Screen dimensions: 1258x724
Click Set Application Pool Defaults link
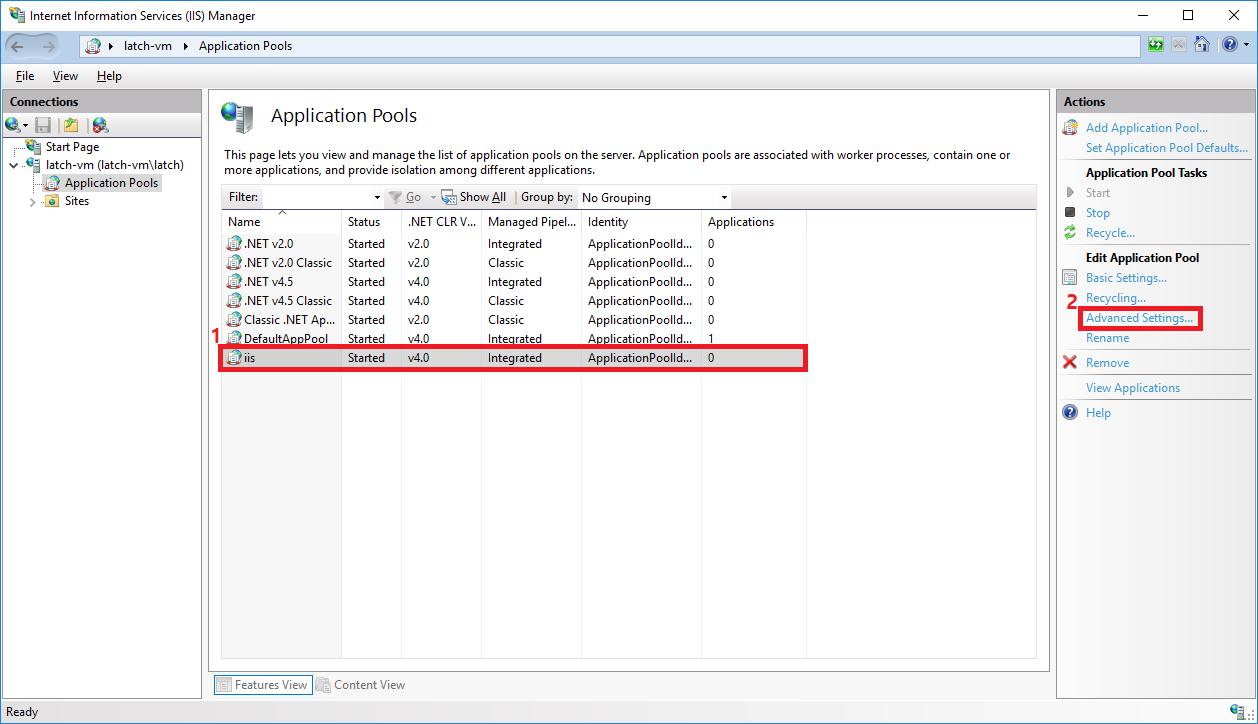[x=1167, y=148]
